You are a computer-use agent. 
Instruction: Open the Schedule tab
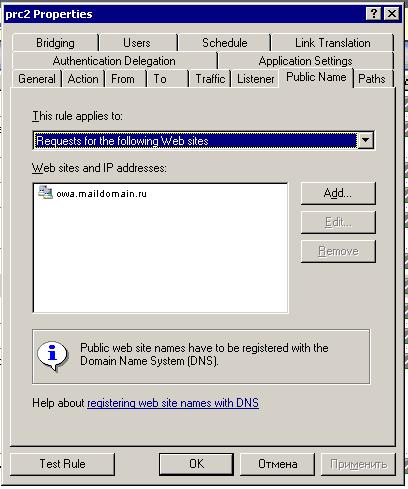pos(224,43)
